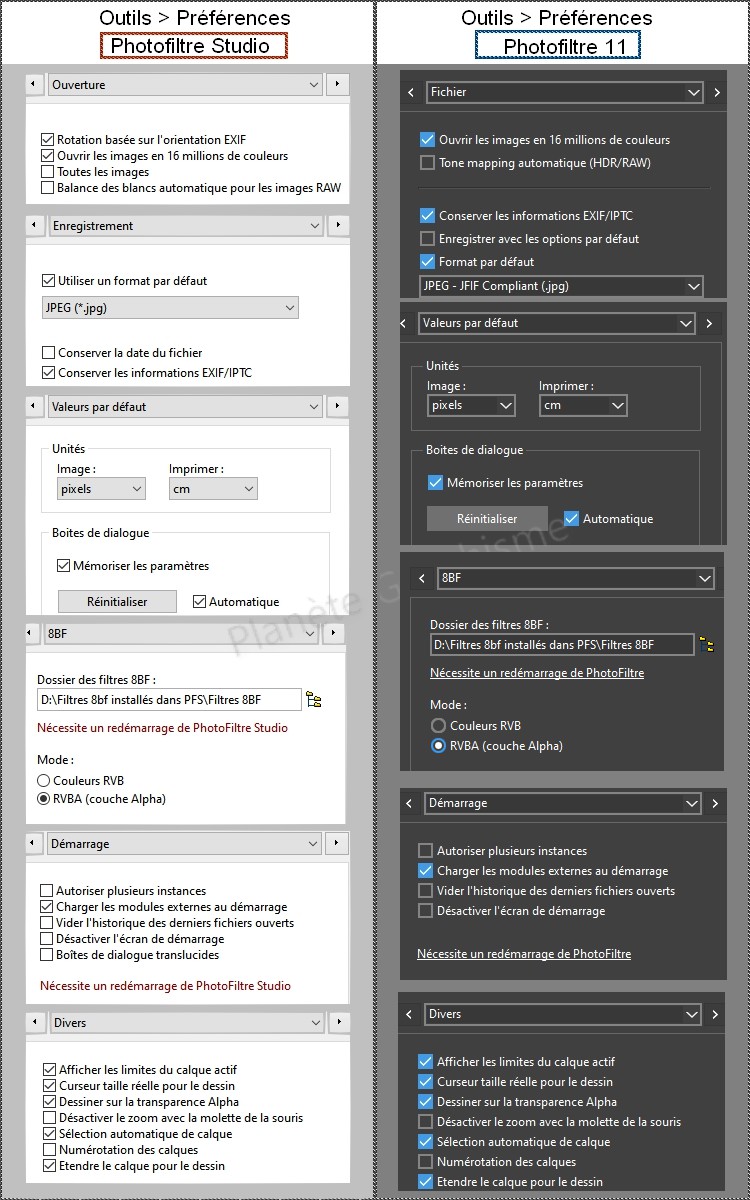Click previous arrow beside Studio Divers dropdown

(x=36, y=1023)
